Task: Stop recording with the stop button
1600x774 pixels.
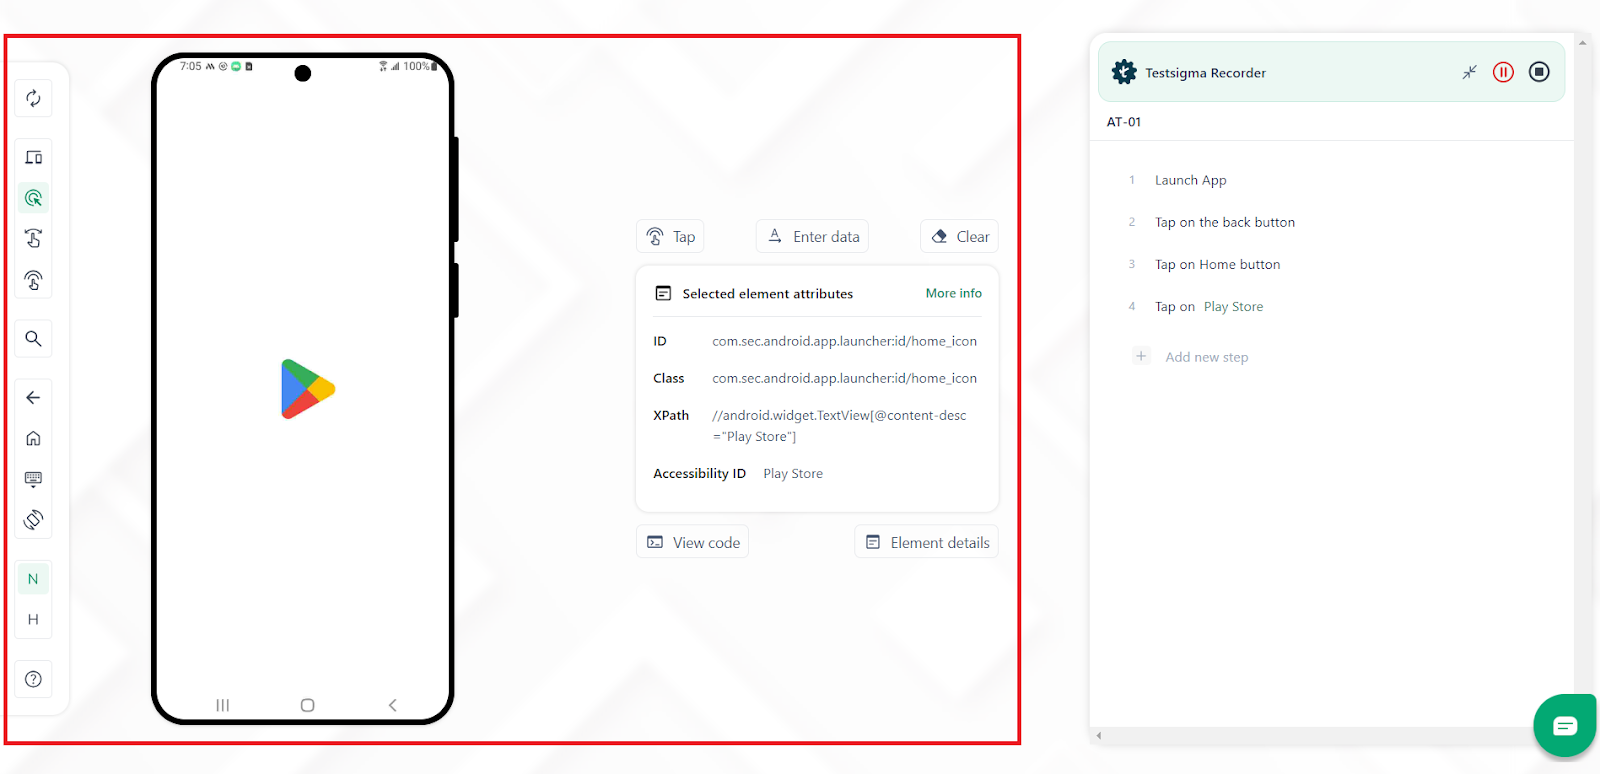Action: 1539,72
